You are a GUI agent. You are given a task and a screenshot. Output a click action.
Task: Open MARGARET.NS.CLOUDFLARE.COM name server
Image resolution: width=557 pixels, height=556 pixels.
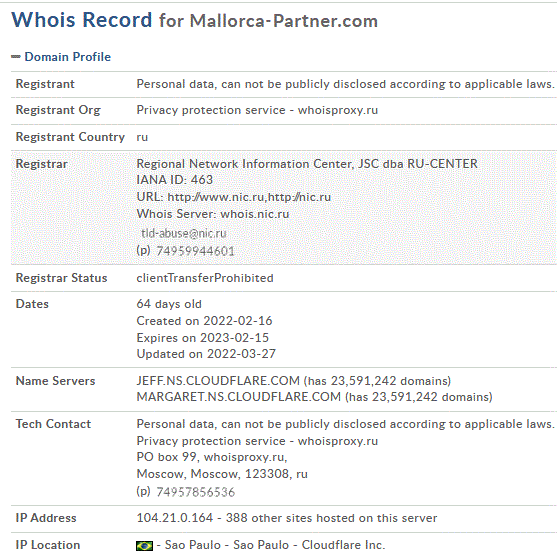pos(239,397)
